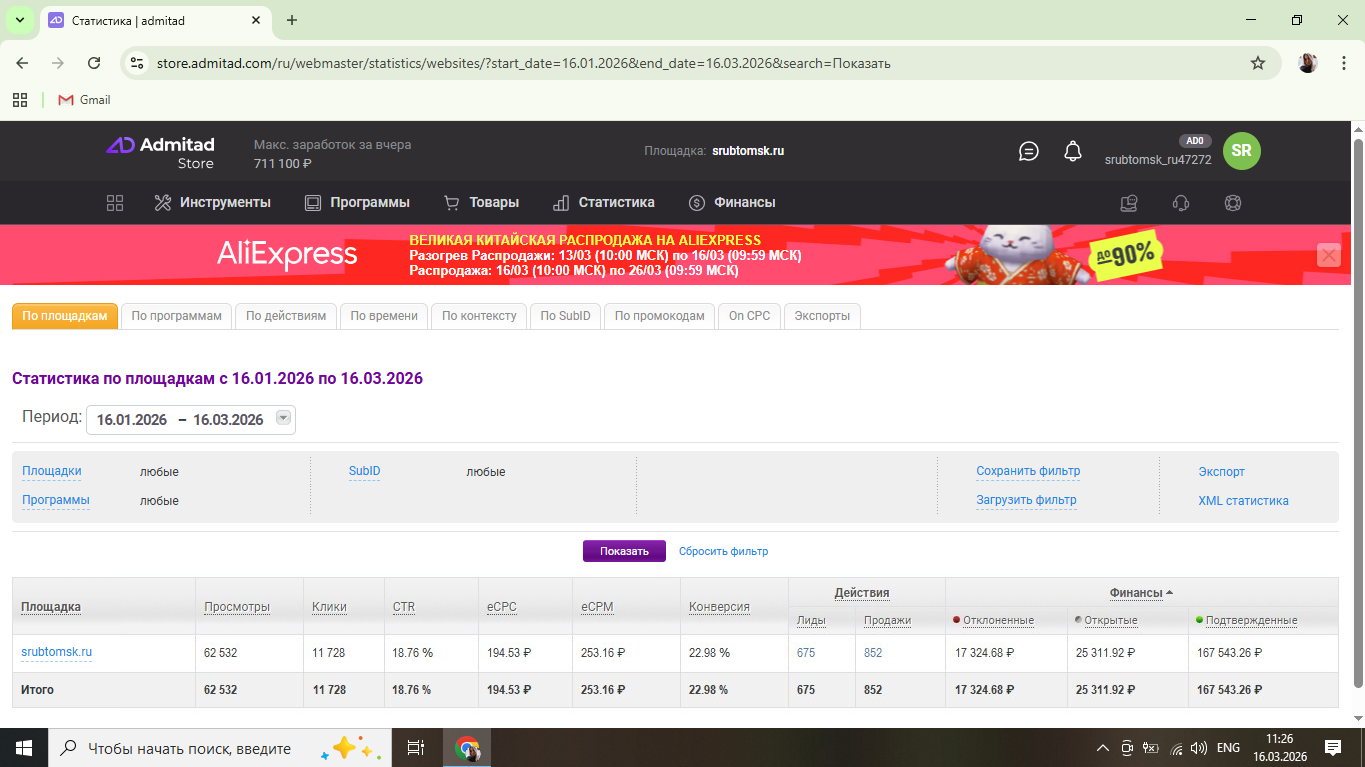Open the Финансы menu
The image size is (1365, 767).
pyautogui.click(x=732, y=203)
